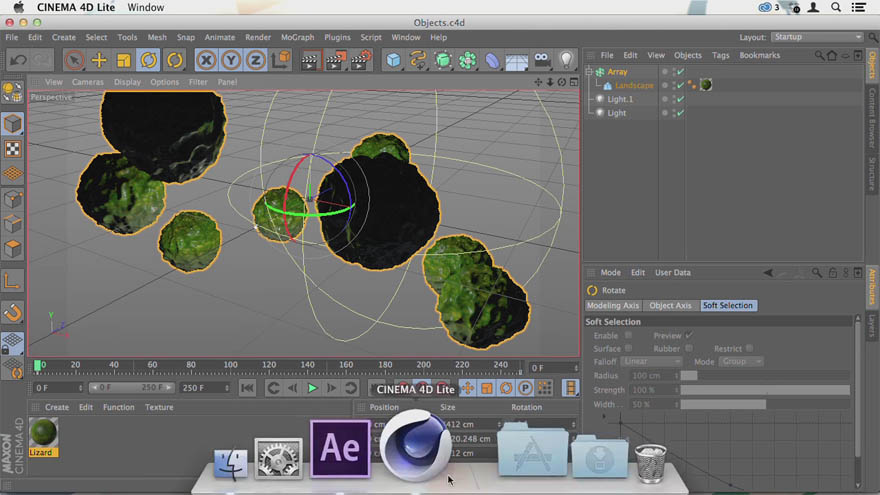
Task: Open After Effects from the Dock
Action: (340, 448)
